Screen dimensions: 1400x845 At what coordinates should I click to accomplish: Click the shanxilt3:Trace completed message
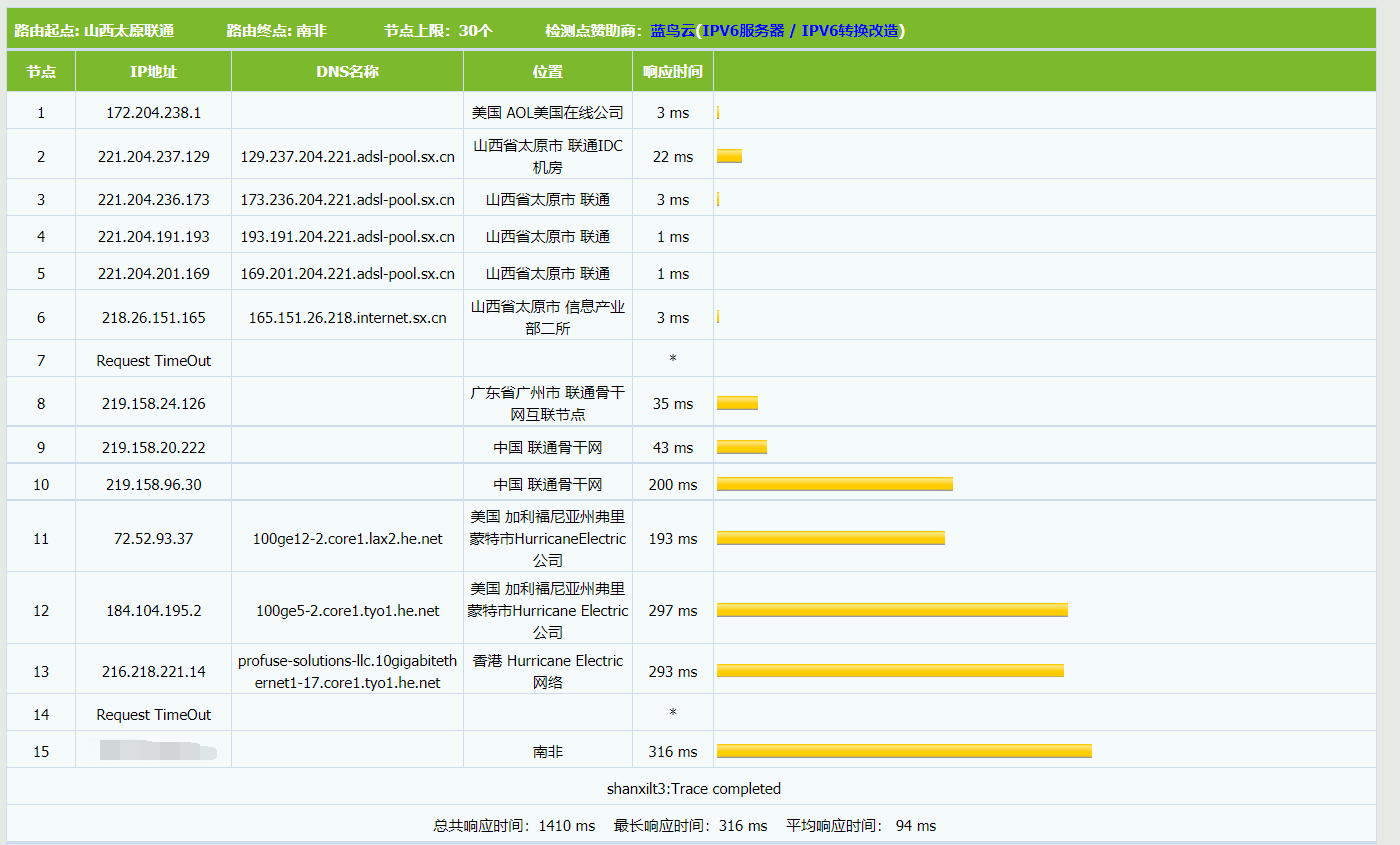[693, 789]
